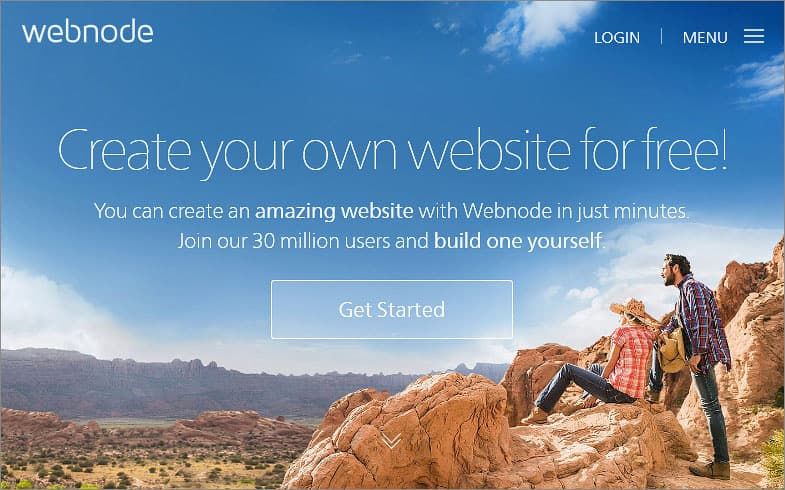Click the bold "build one yourself" text
The width and height of the screenshot is (785, 490).
tap(518, 241)
